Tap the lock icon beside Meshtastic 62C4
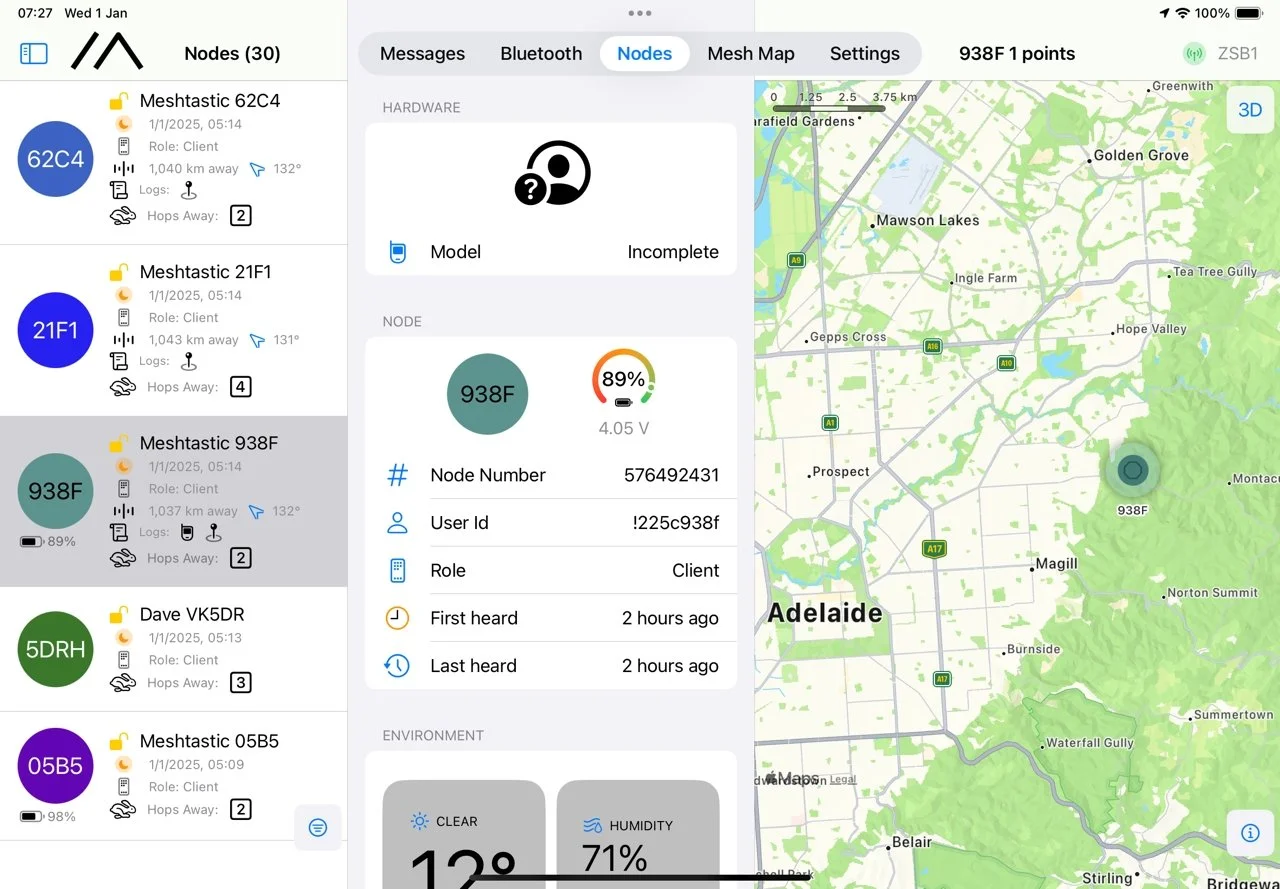 click(x=119, y=101)
